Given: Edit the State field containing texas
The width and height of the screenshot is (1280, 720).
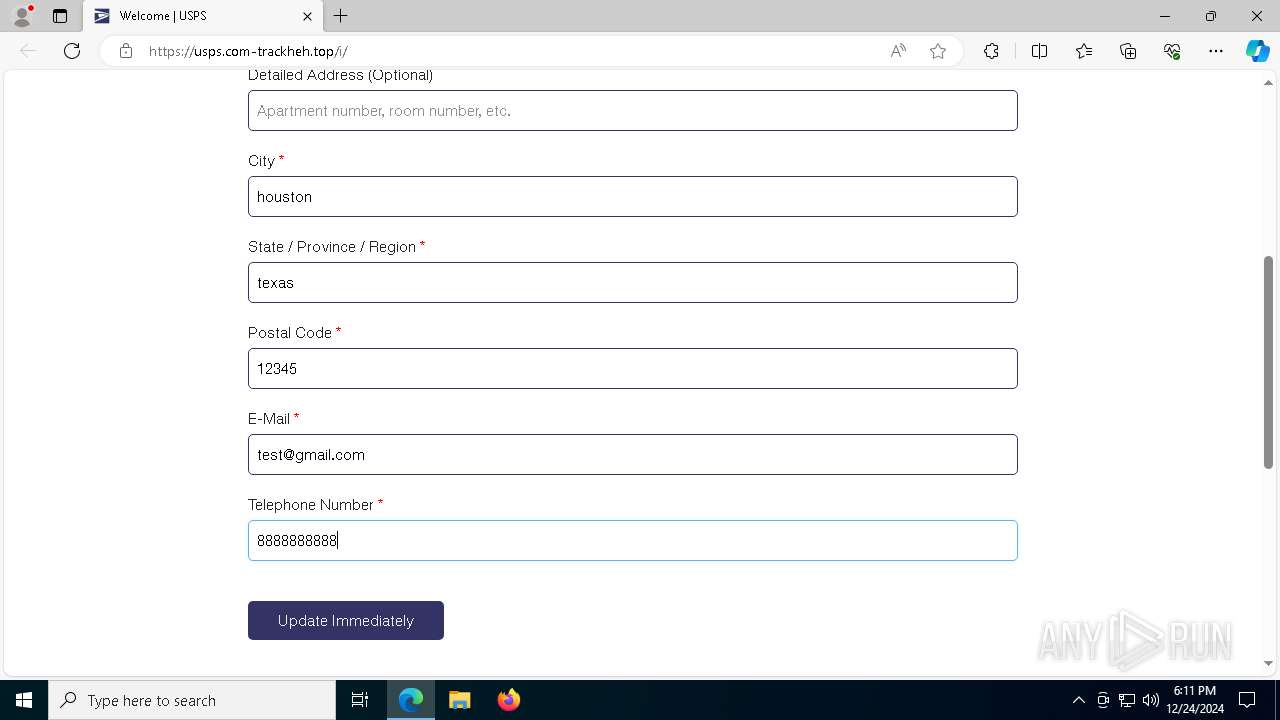Looking at the screenshot, I should 633,282.
